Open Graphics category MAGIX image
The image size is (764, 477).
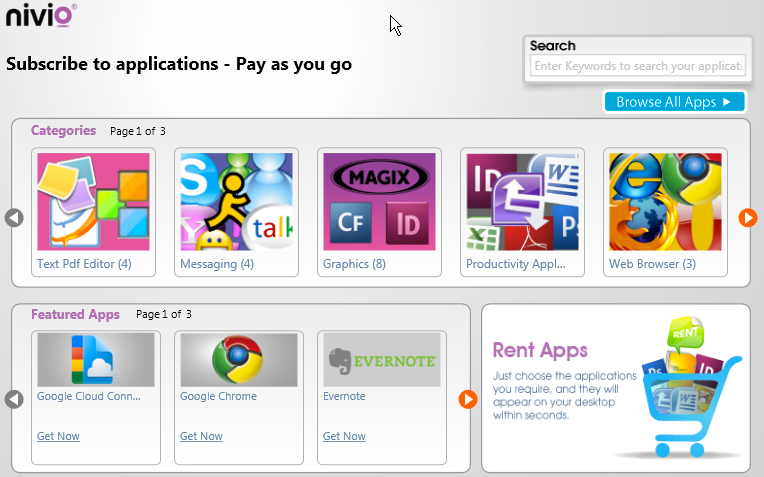click(x=380, y=202)
